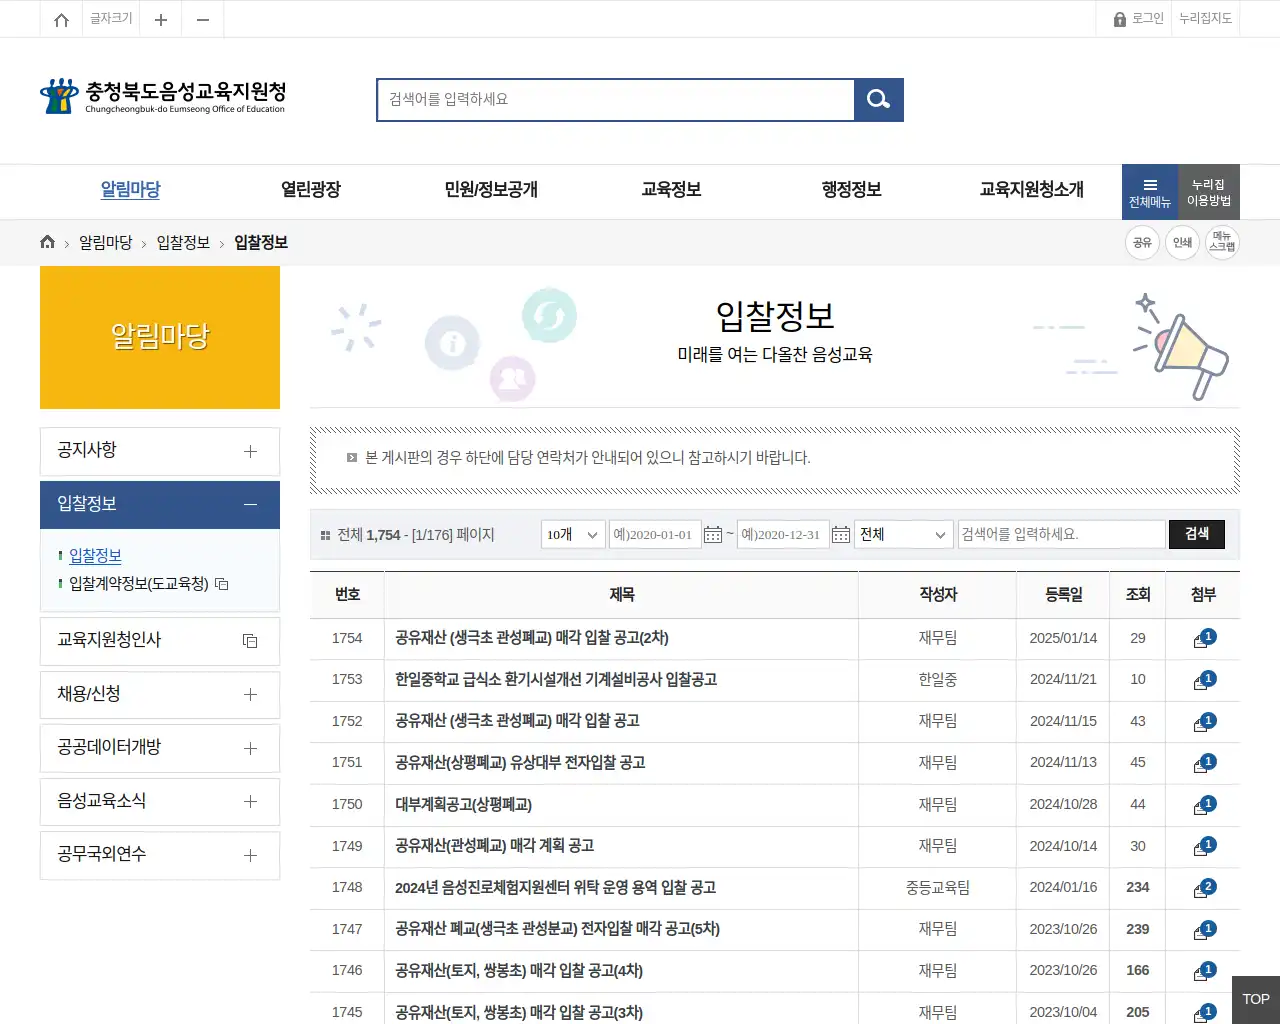The height and width of the screenshot is (1024, 1280).
Task: Click the 로그인 lock link
Action: coord(1138,19)
